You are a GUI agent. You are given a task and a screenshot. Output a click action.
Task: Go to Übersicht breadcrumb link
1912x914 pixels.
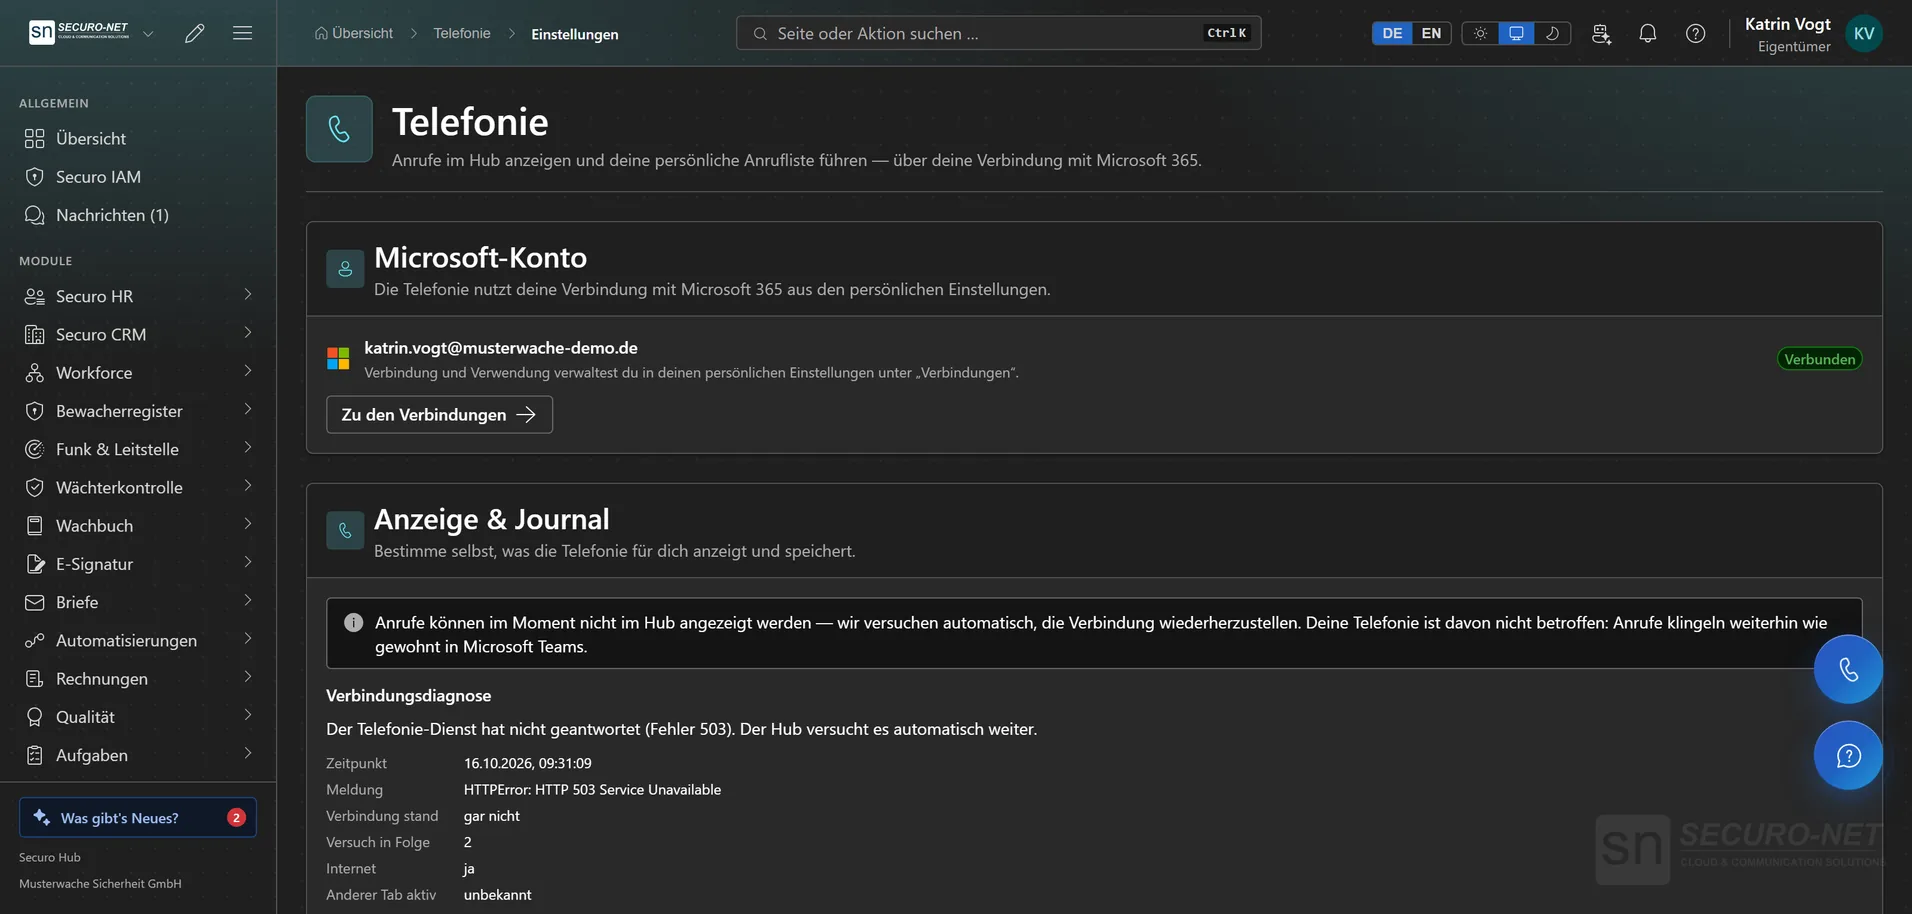click(x=354, y=33)
